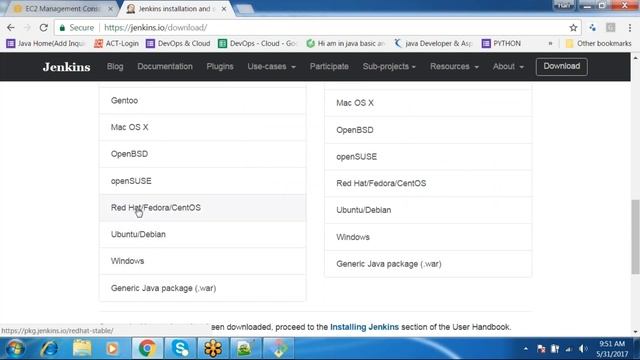Bookmark page with the star icon
The image size is (640, 360).
tap(573, 28)
